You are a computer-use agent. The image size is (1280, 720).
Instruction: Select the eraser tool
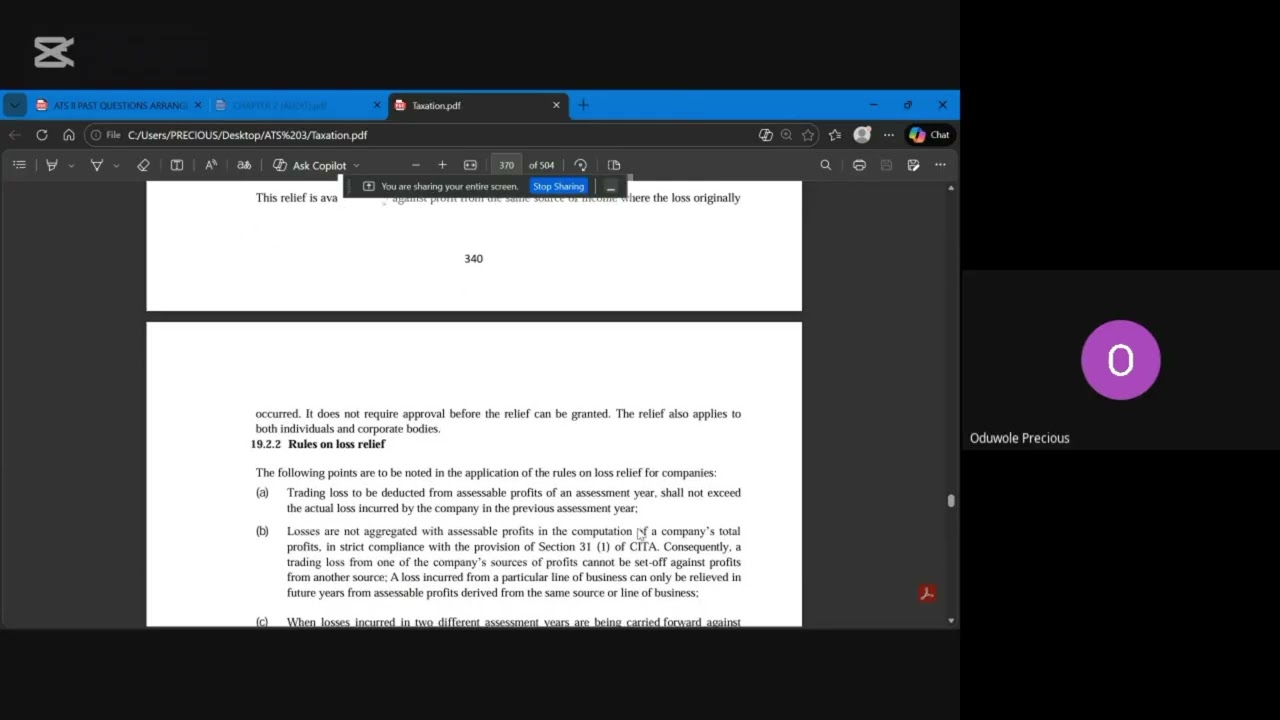(x=143, y=165)
